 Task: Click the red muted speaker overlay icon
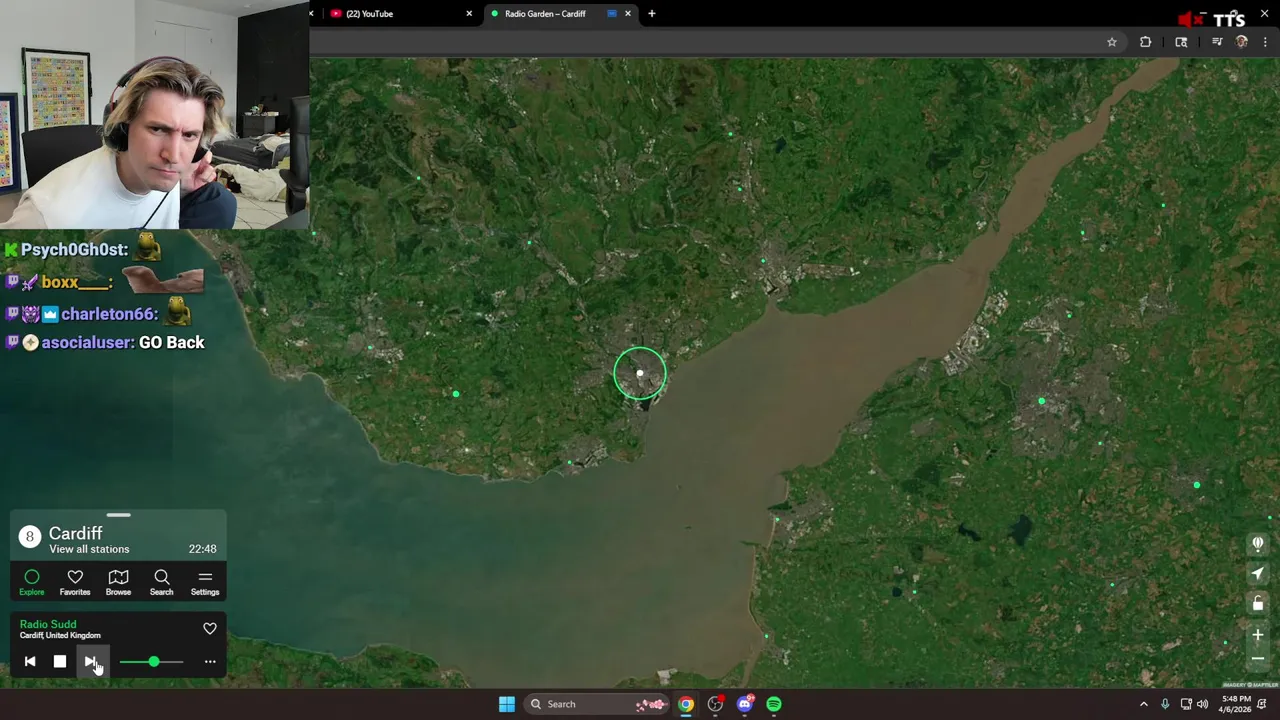(x=1189, y=19)
